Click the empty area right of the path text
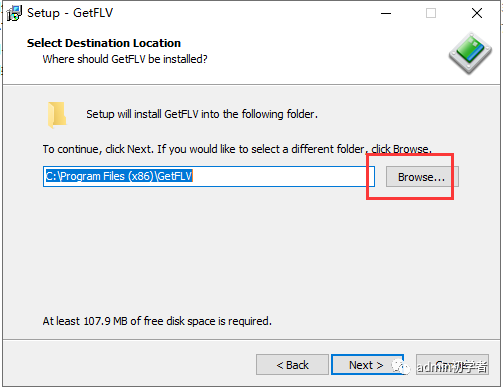This screenshot has height=389, width=503. click(x=283, y=176)
